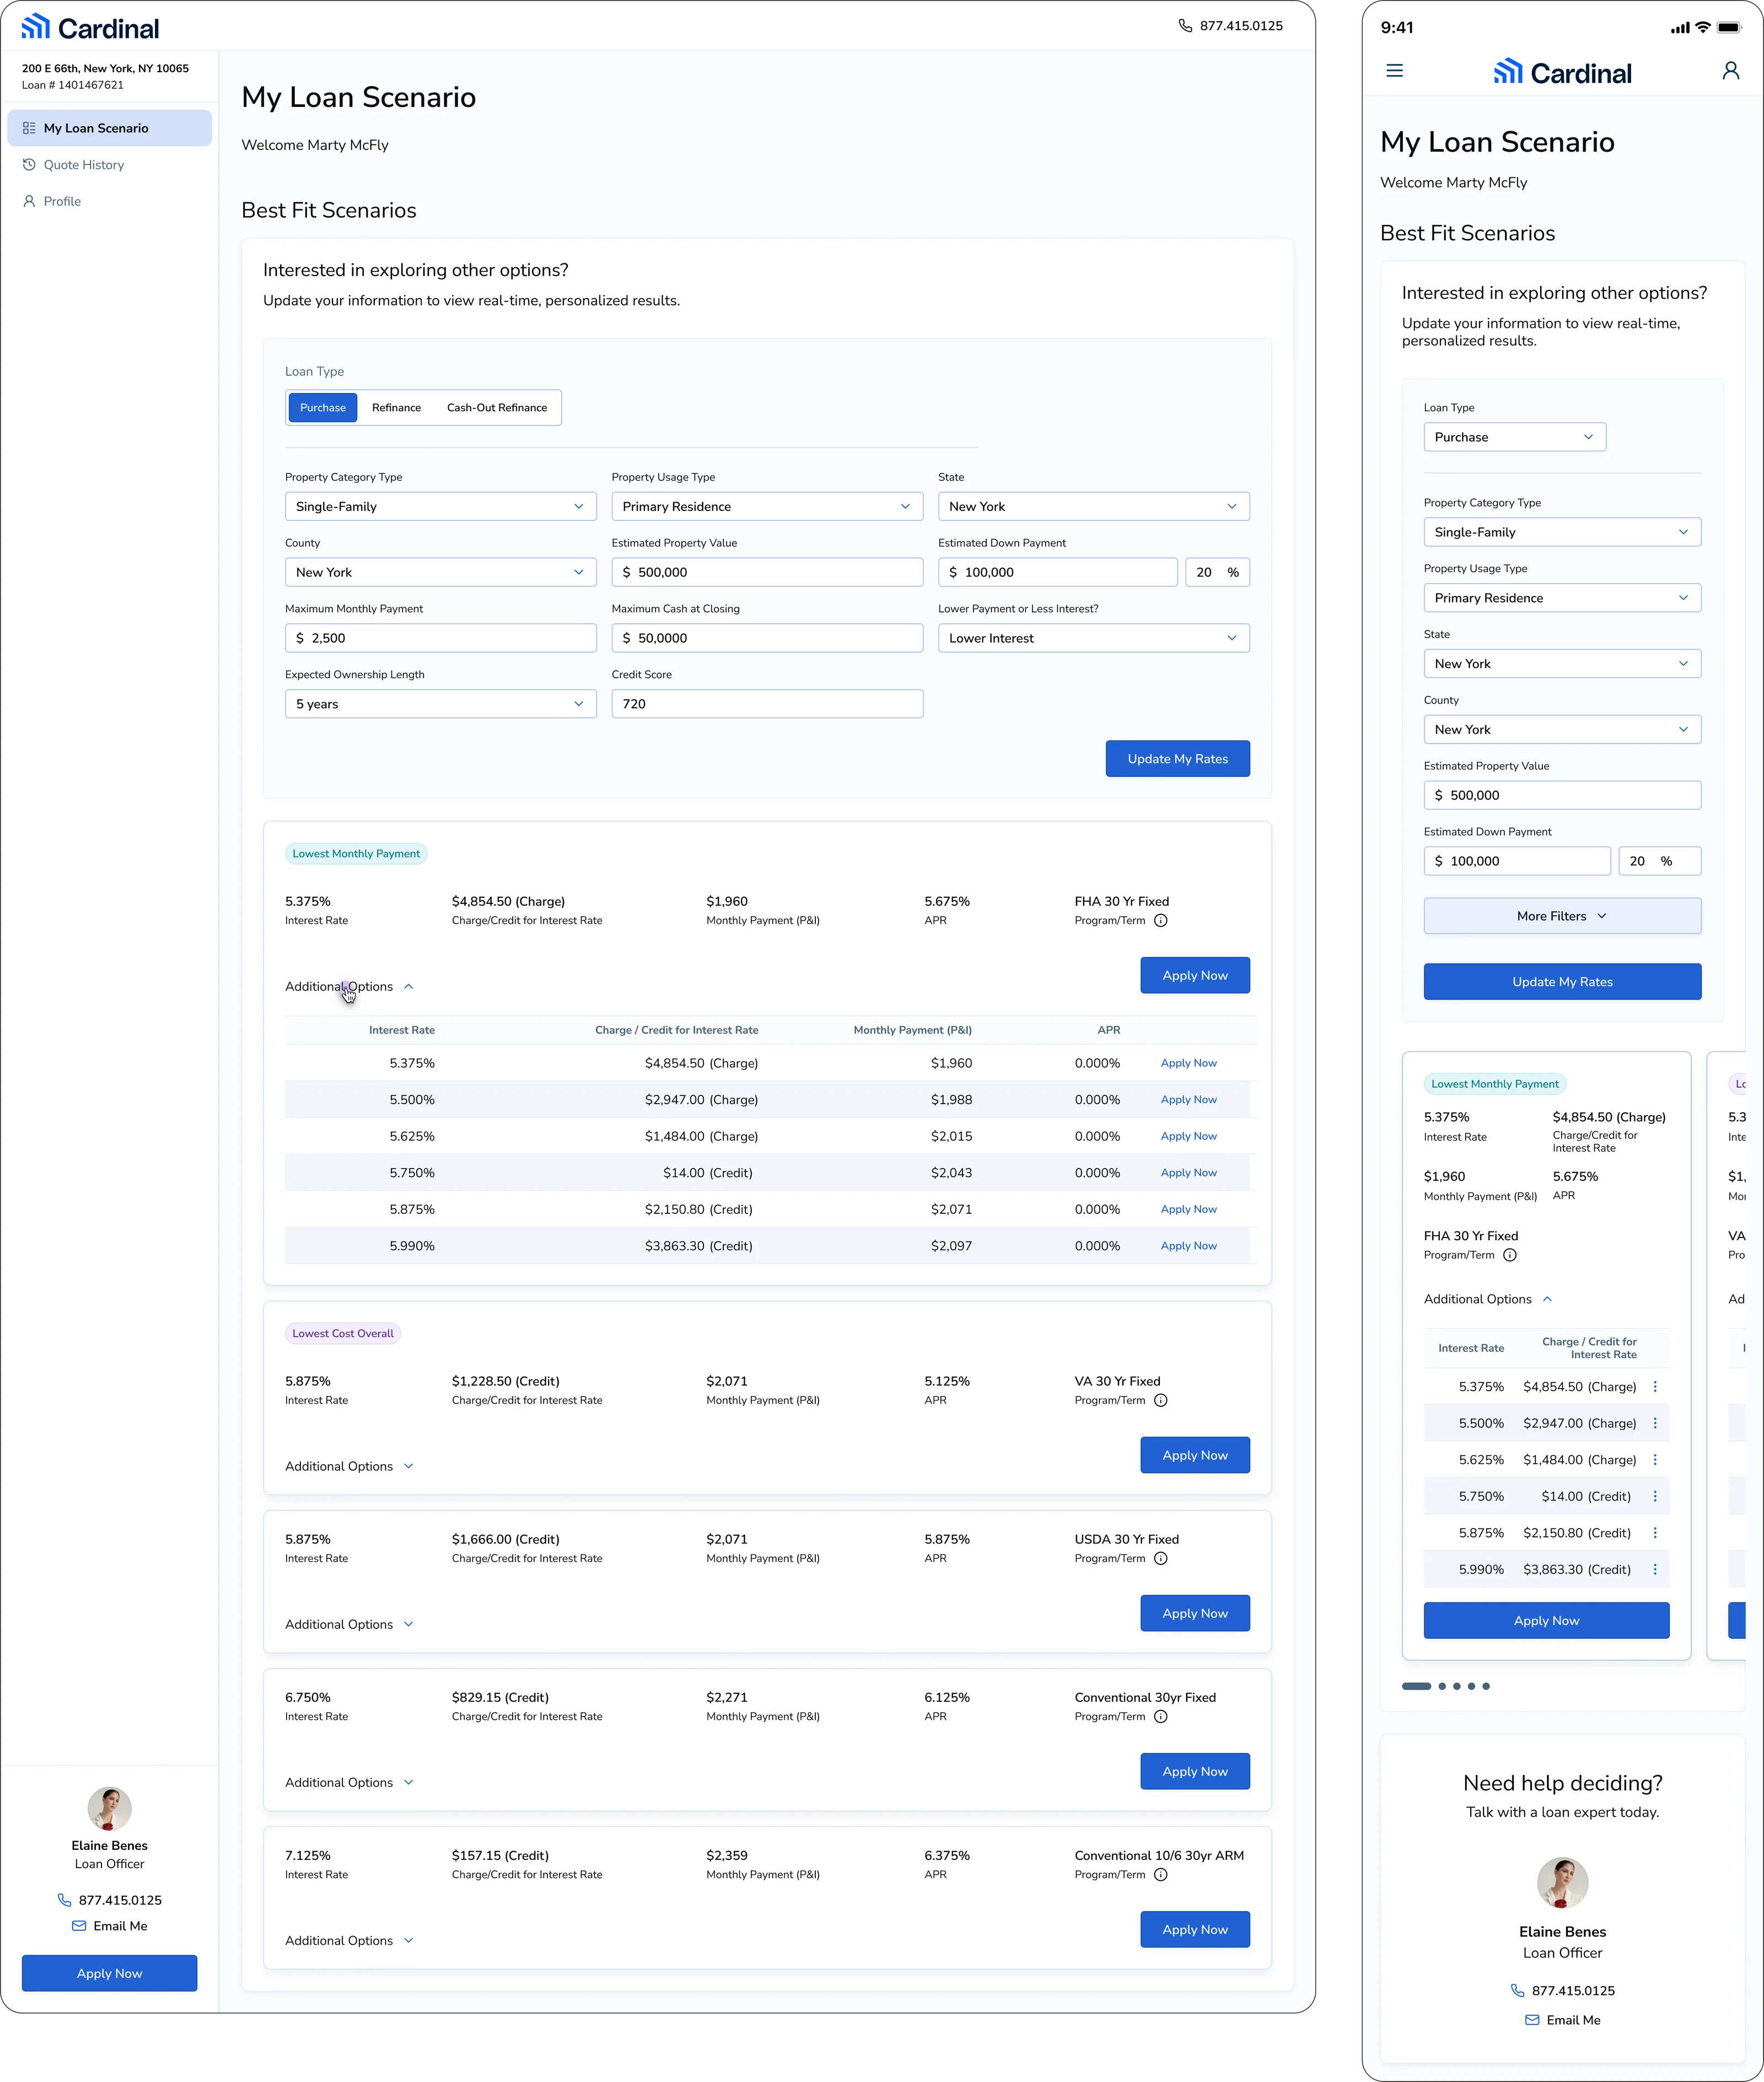Open kebab menu for mobile 5.875% row
1764x2082 pixels.
point(1655,1533)
